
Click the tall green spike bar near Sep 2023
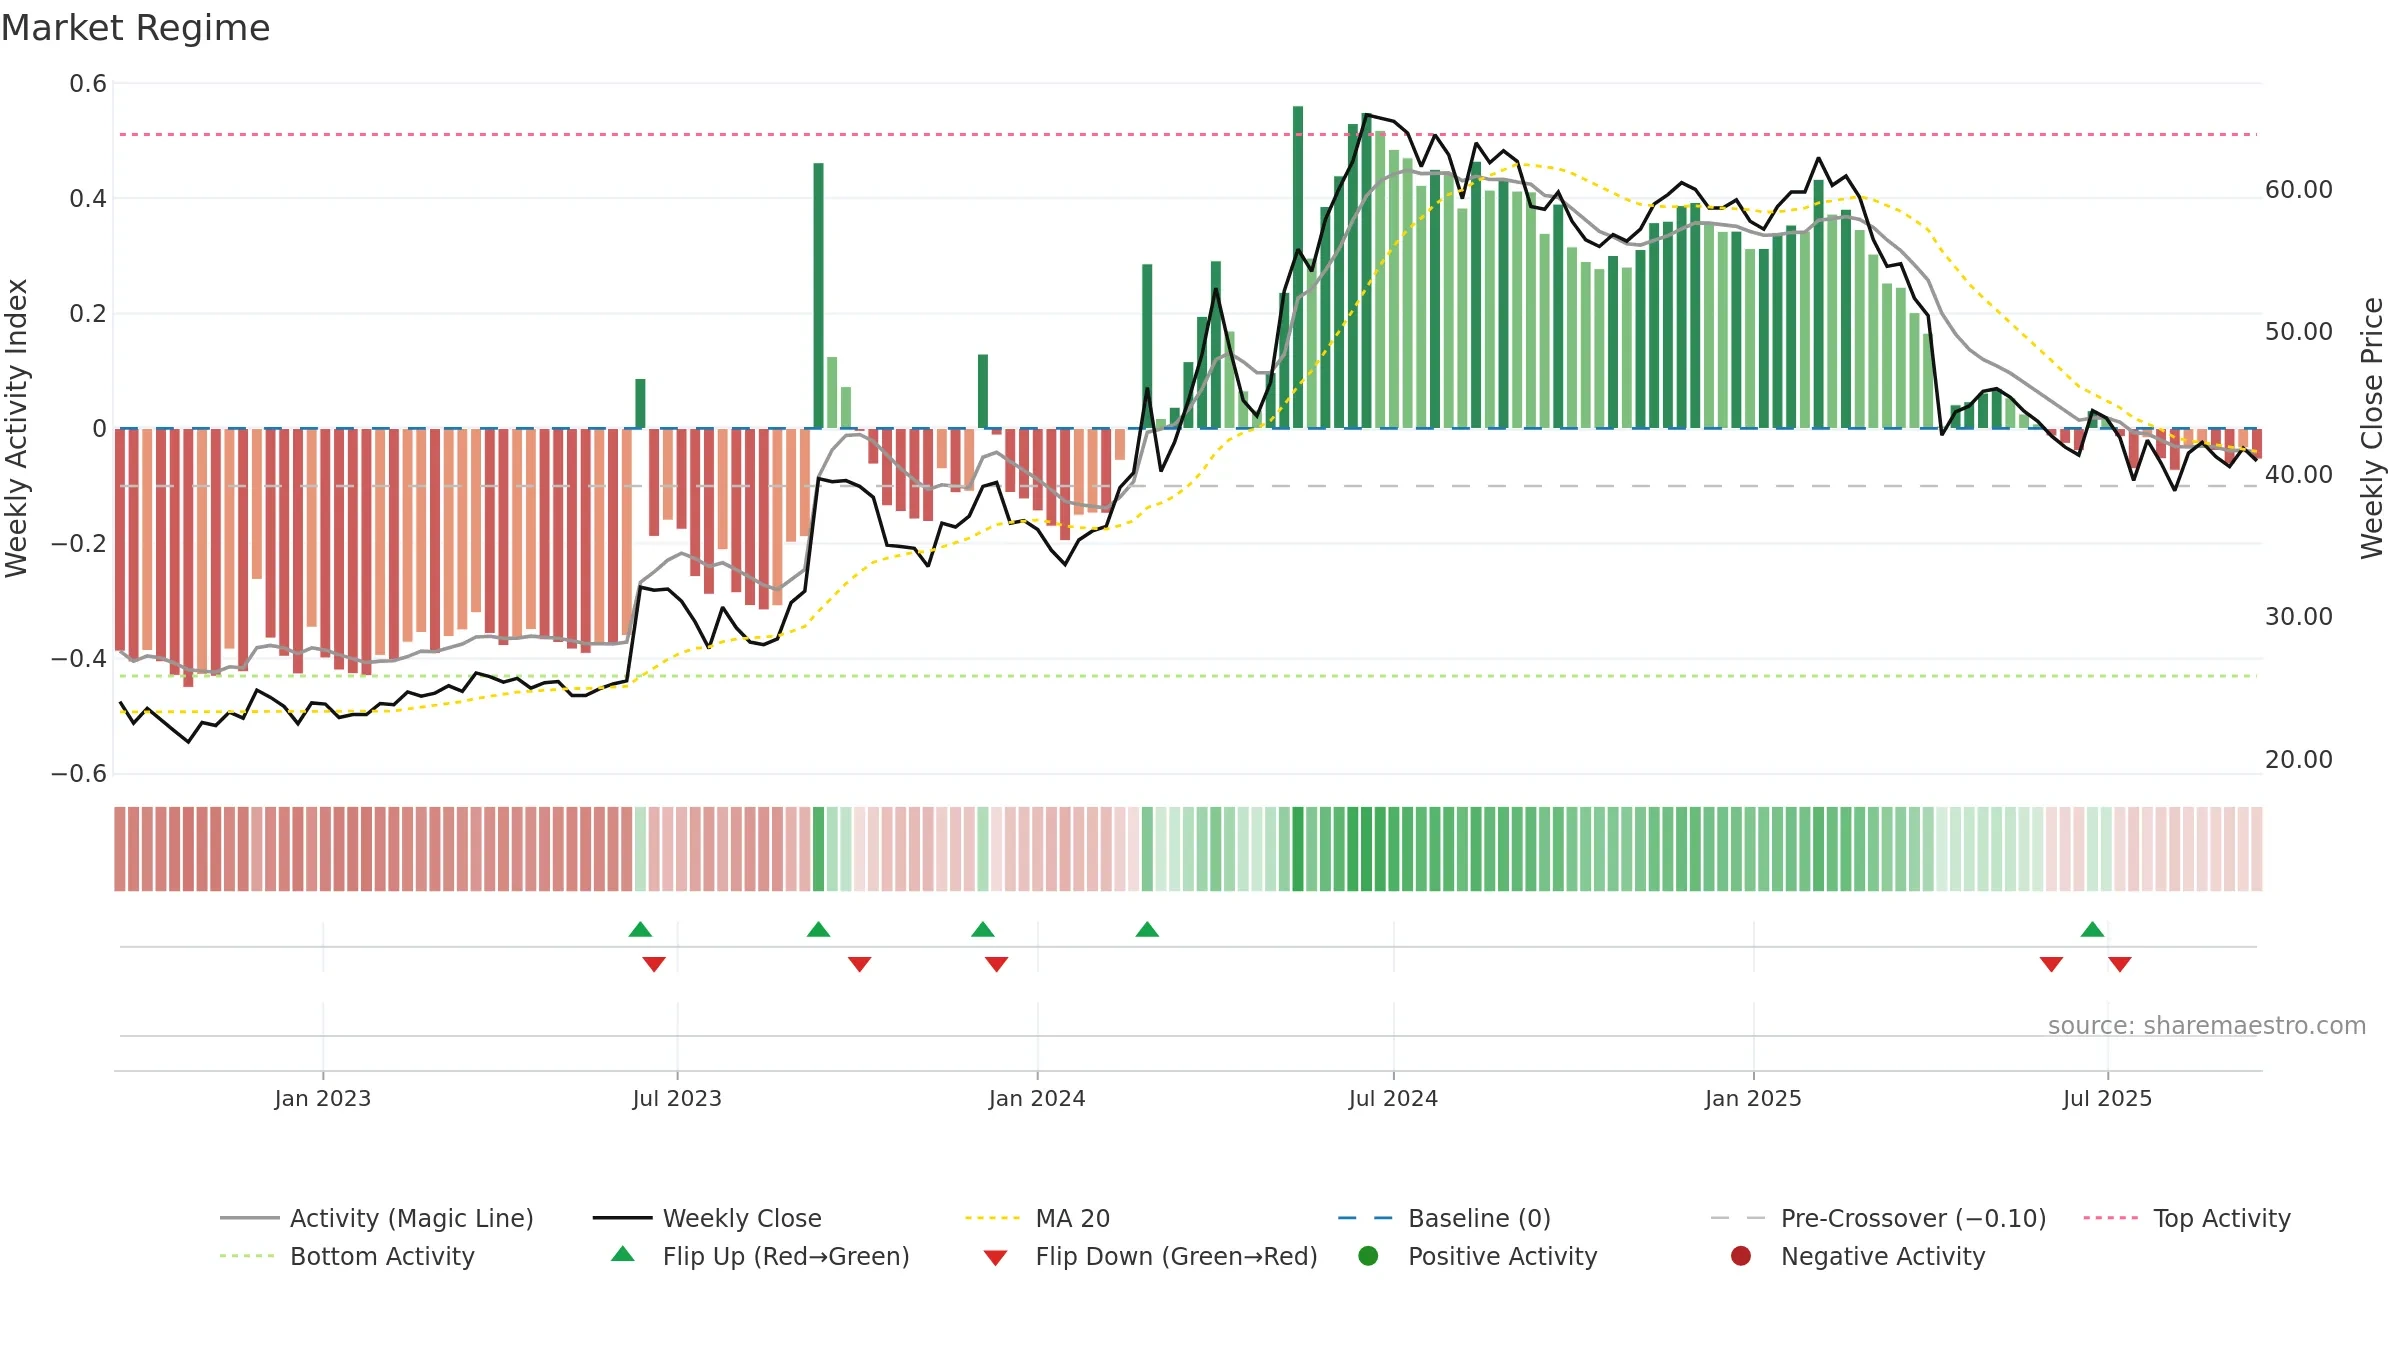tap(818, 296)
